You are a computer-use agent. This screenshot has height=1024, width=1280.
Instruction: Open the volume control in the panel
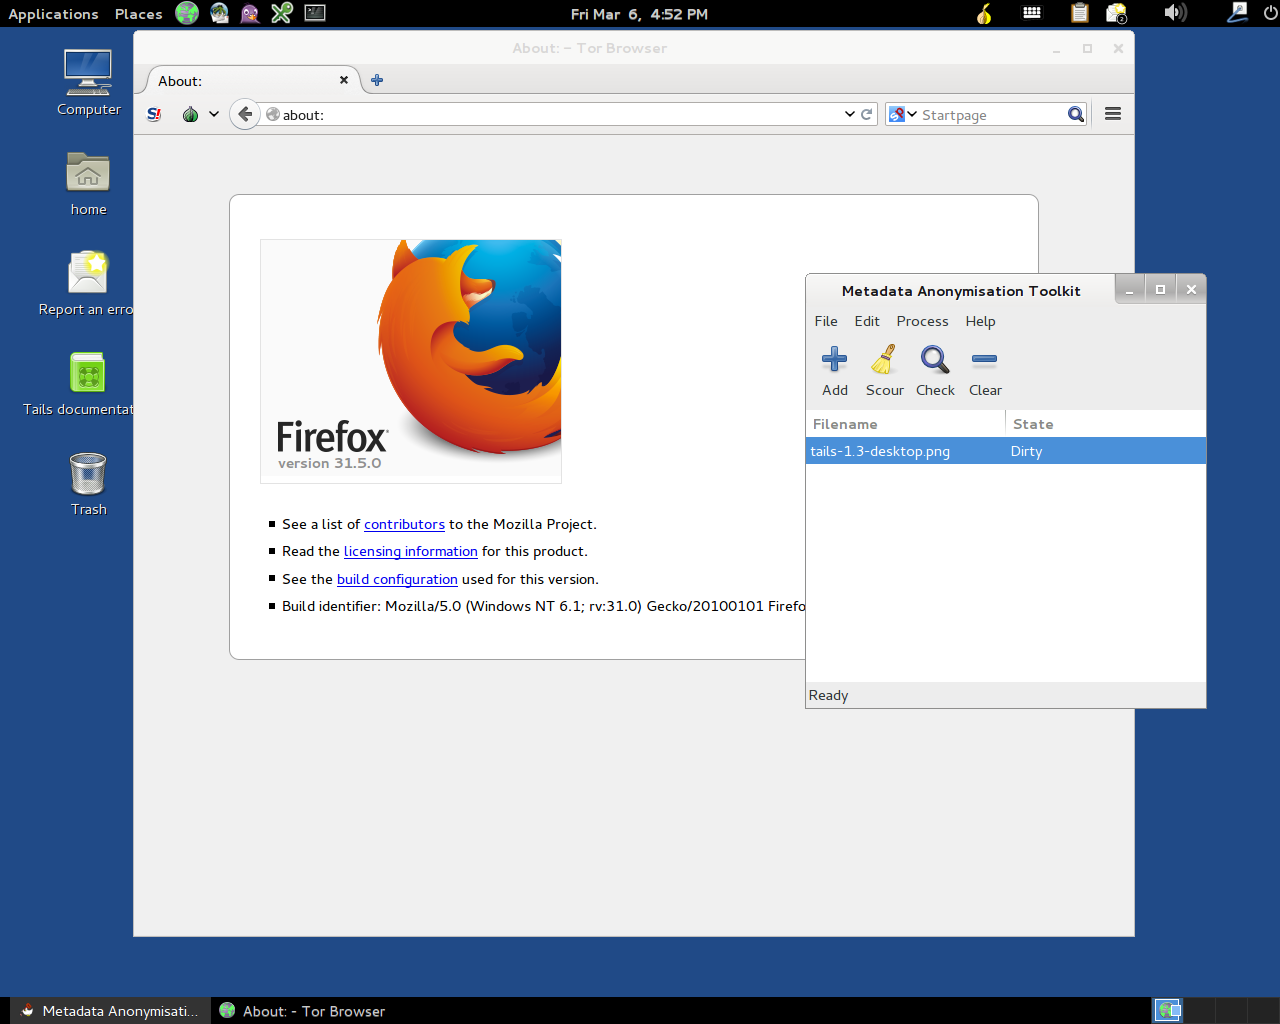click(1175, 13)
